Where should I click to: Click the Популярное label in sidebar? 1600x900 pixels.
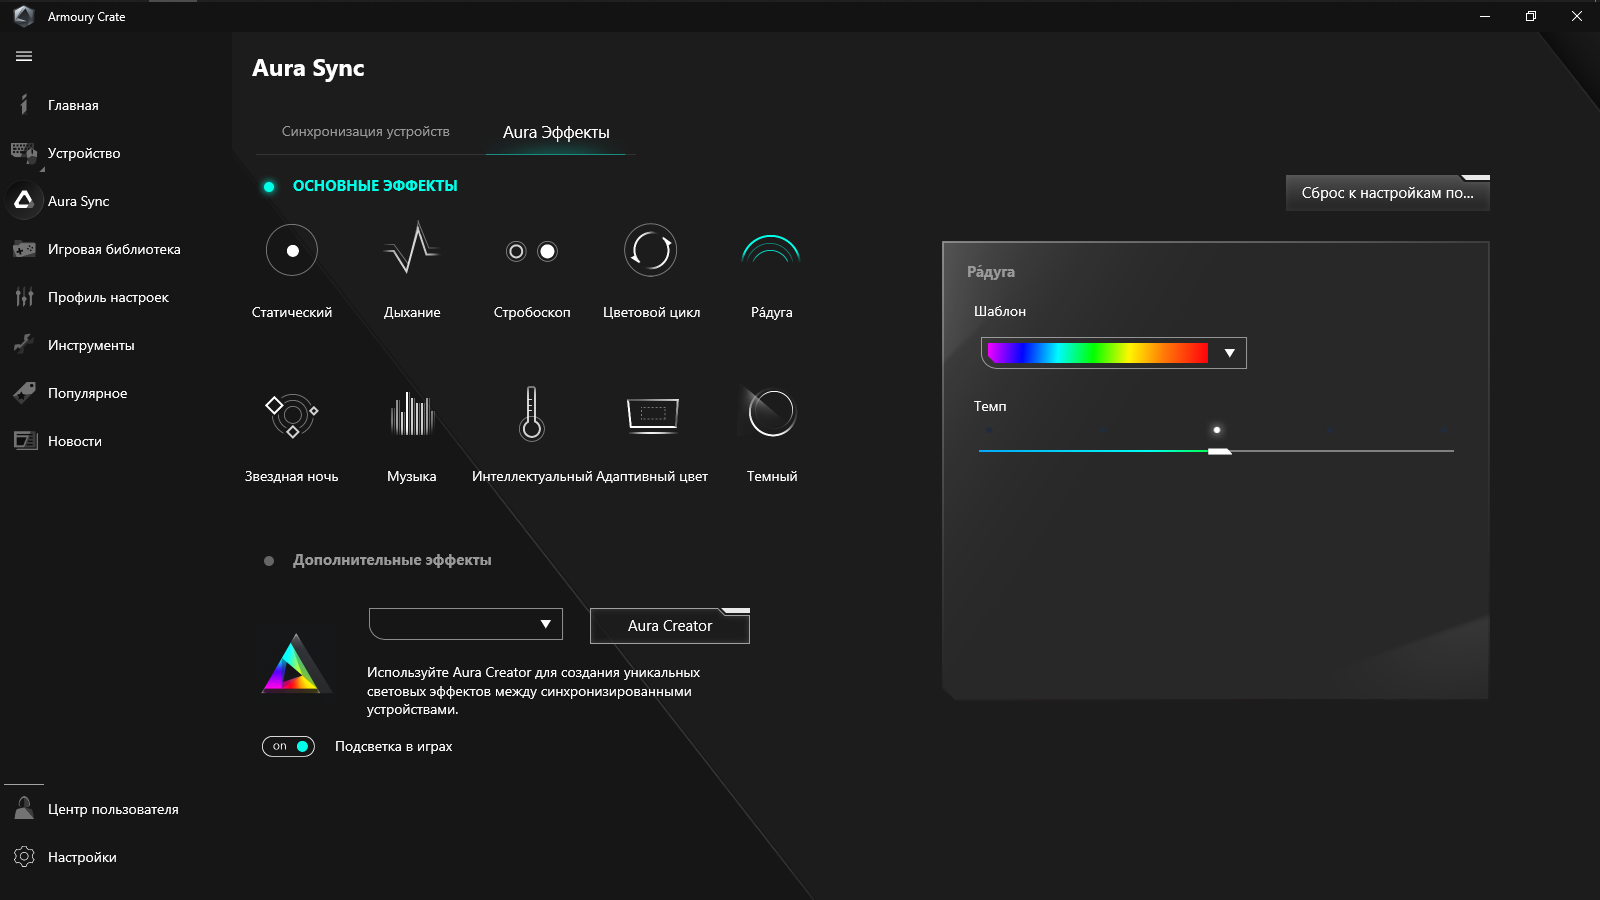click(88, 393)
